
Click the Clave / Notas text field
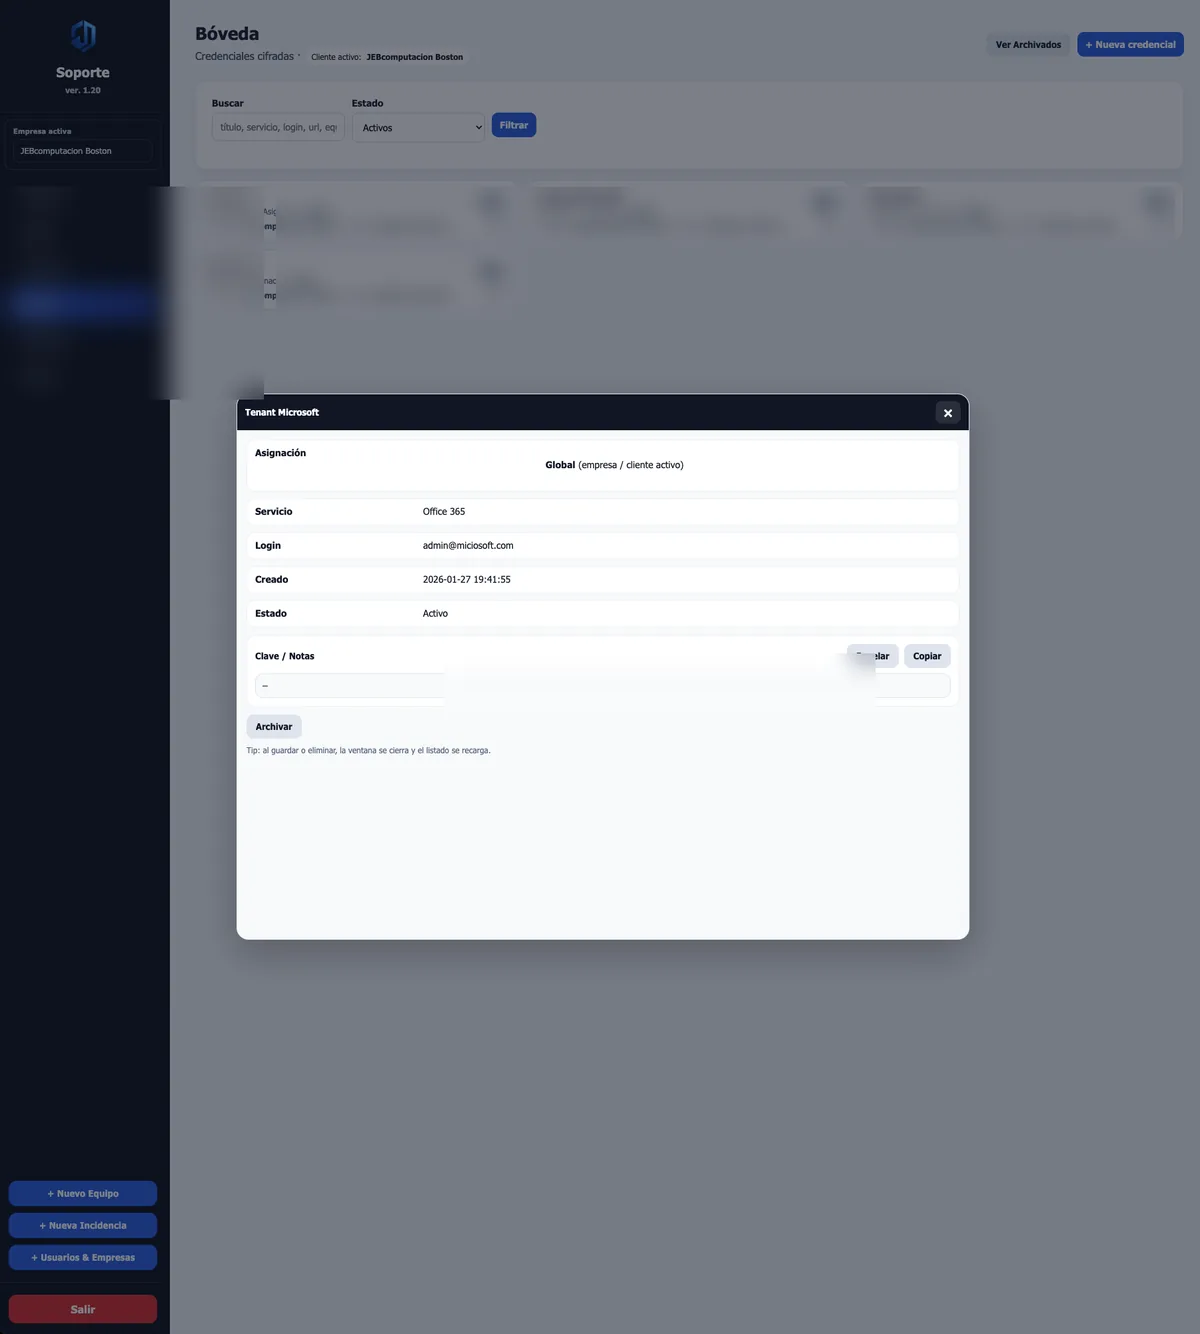point(602,685)
